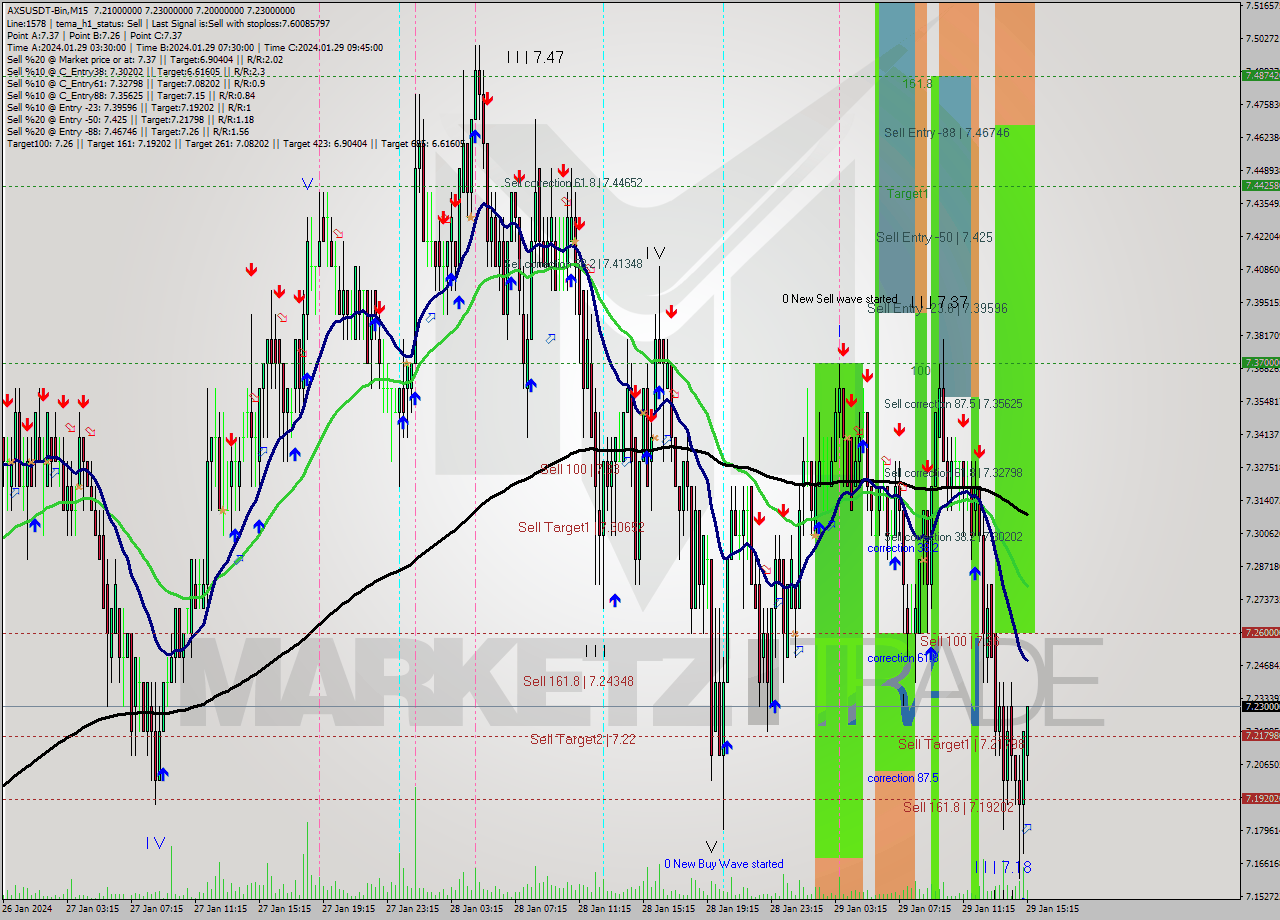The image size is (1280, 920).
Task: Click the '0 New Buy Wave started' annotation
Action: click(x=724, y=864)
